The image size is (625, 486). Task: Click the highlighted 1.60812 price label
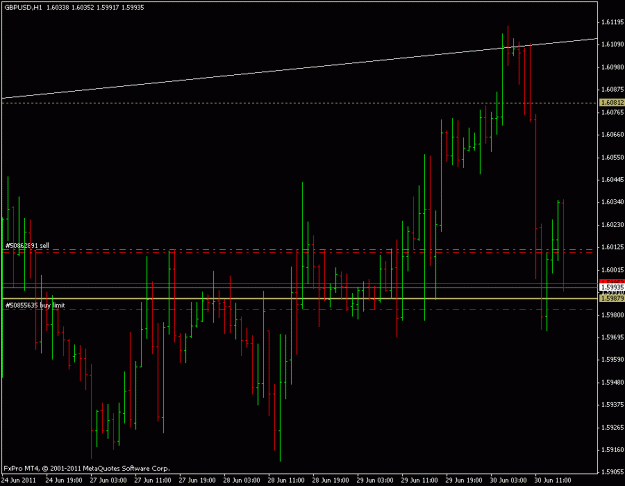pos(612,103)
